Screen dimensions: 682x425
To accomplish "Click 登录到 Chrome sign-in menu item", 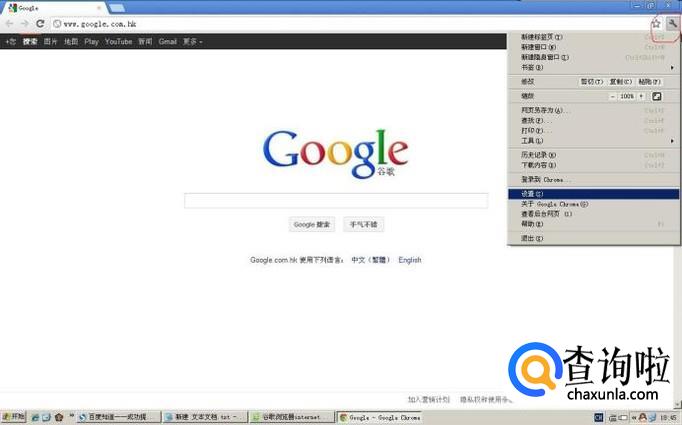I will [x=592, y=179].
